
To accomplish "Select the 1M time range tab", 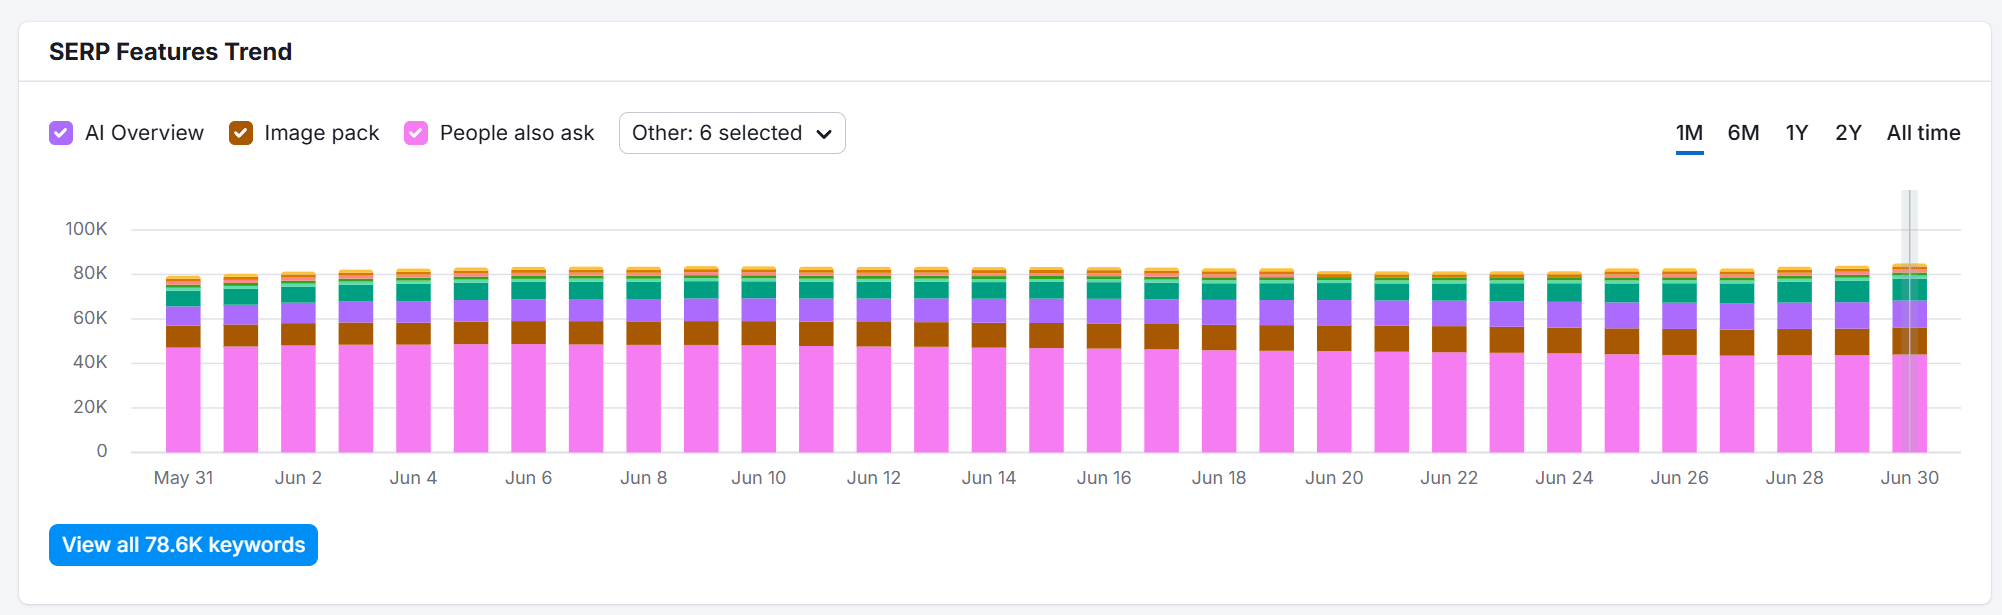I will point(1689,133).
